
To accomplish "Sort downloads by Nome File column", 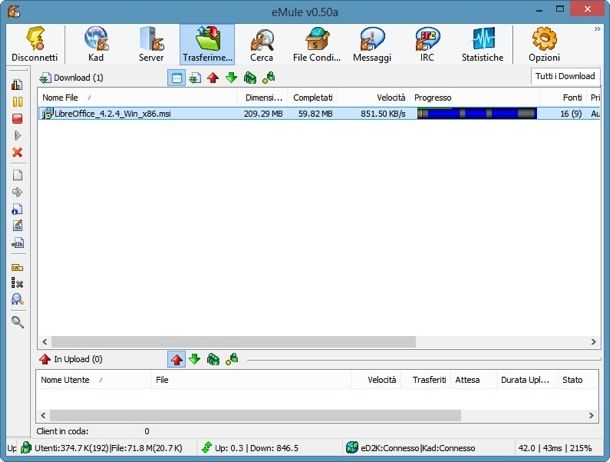I will point(138,98).
